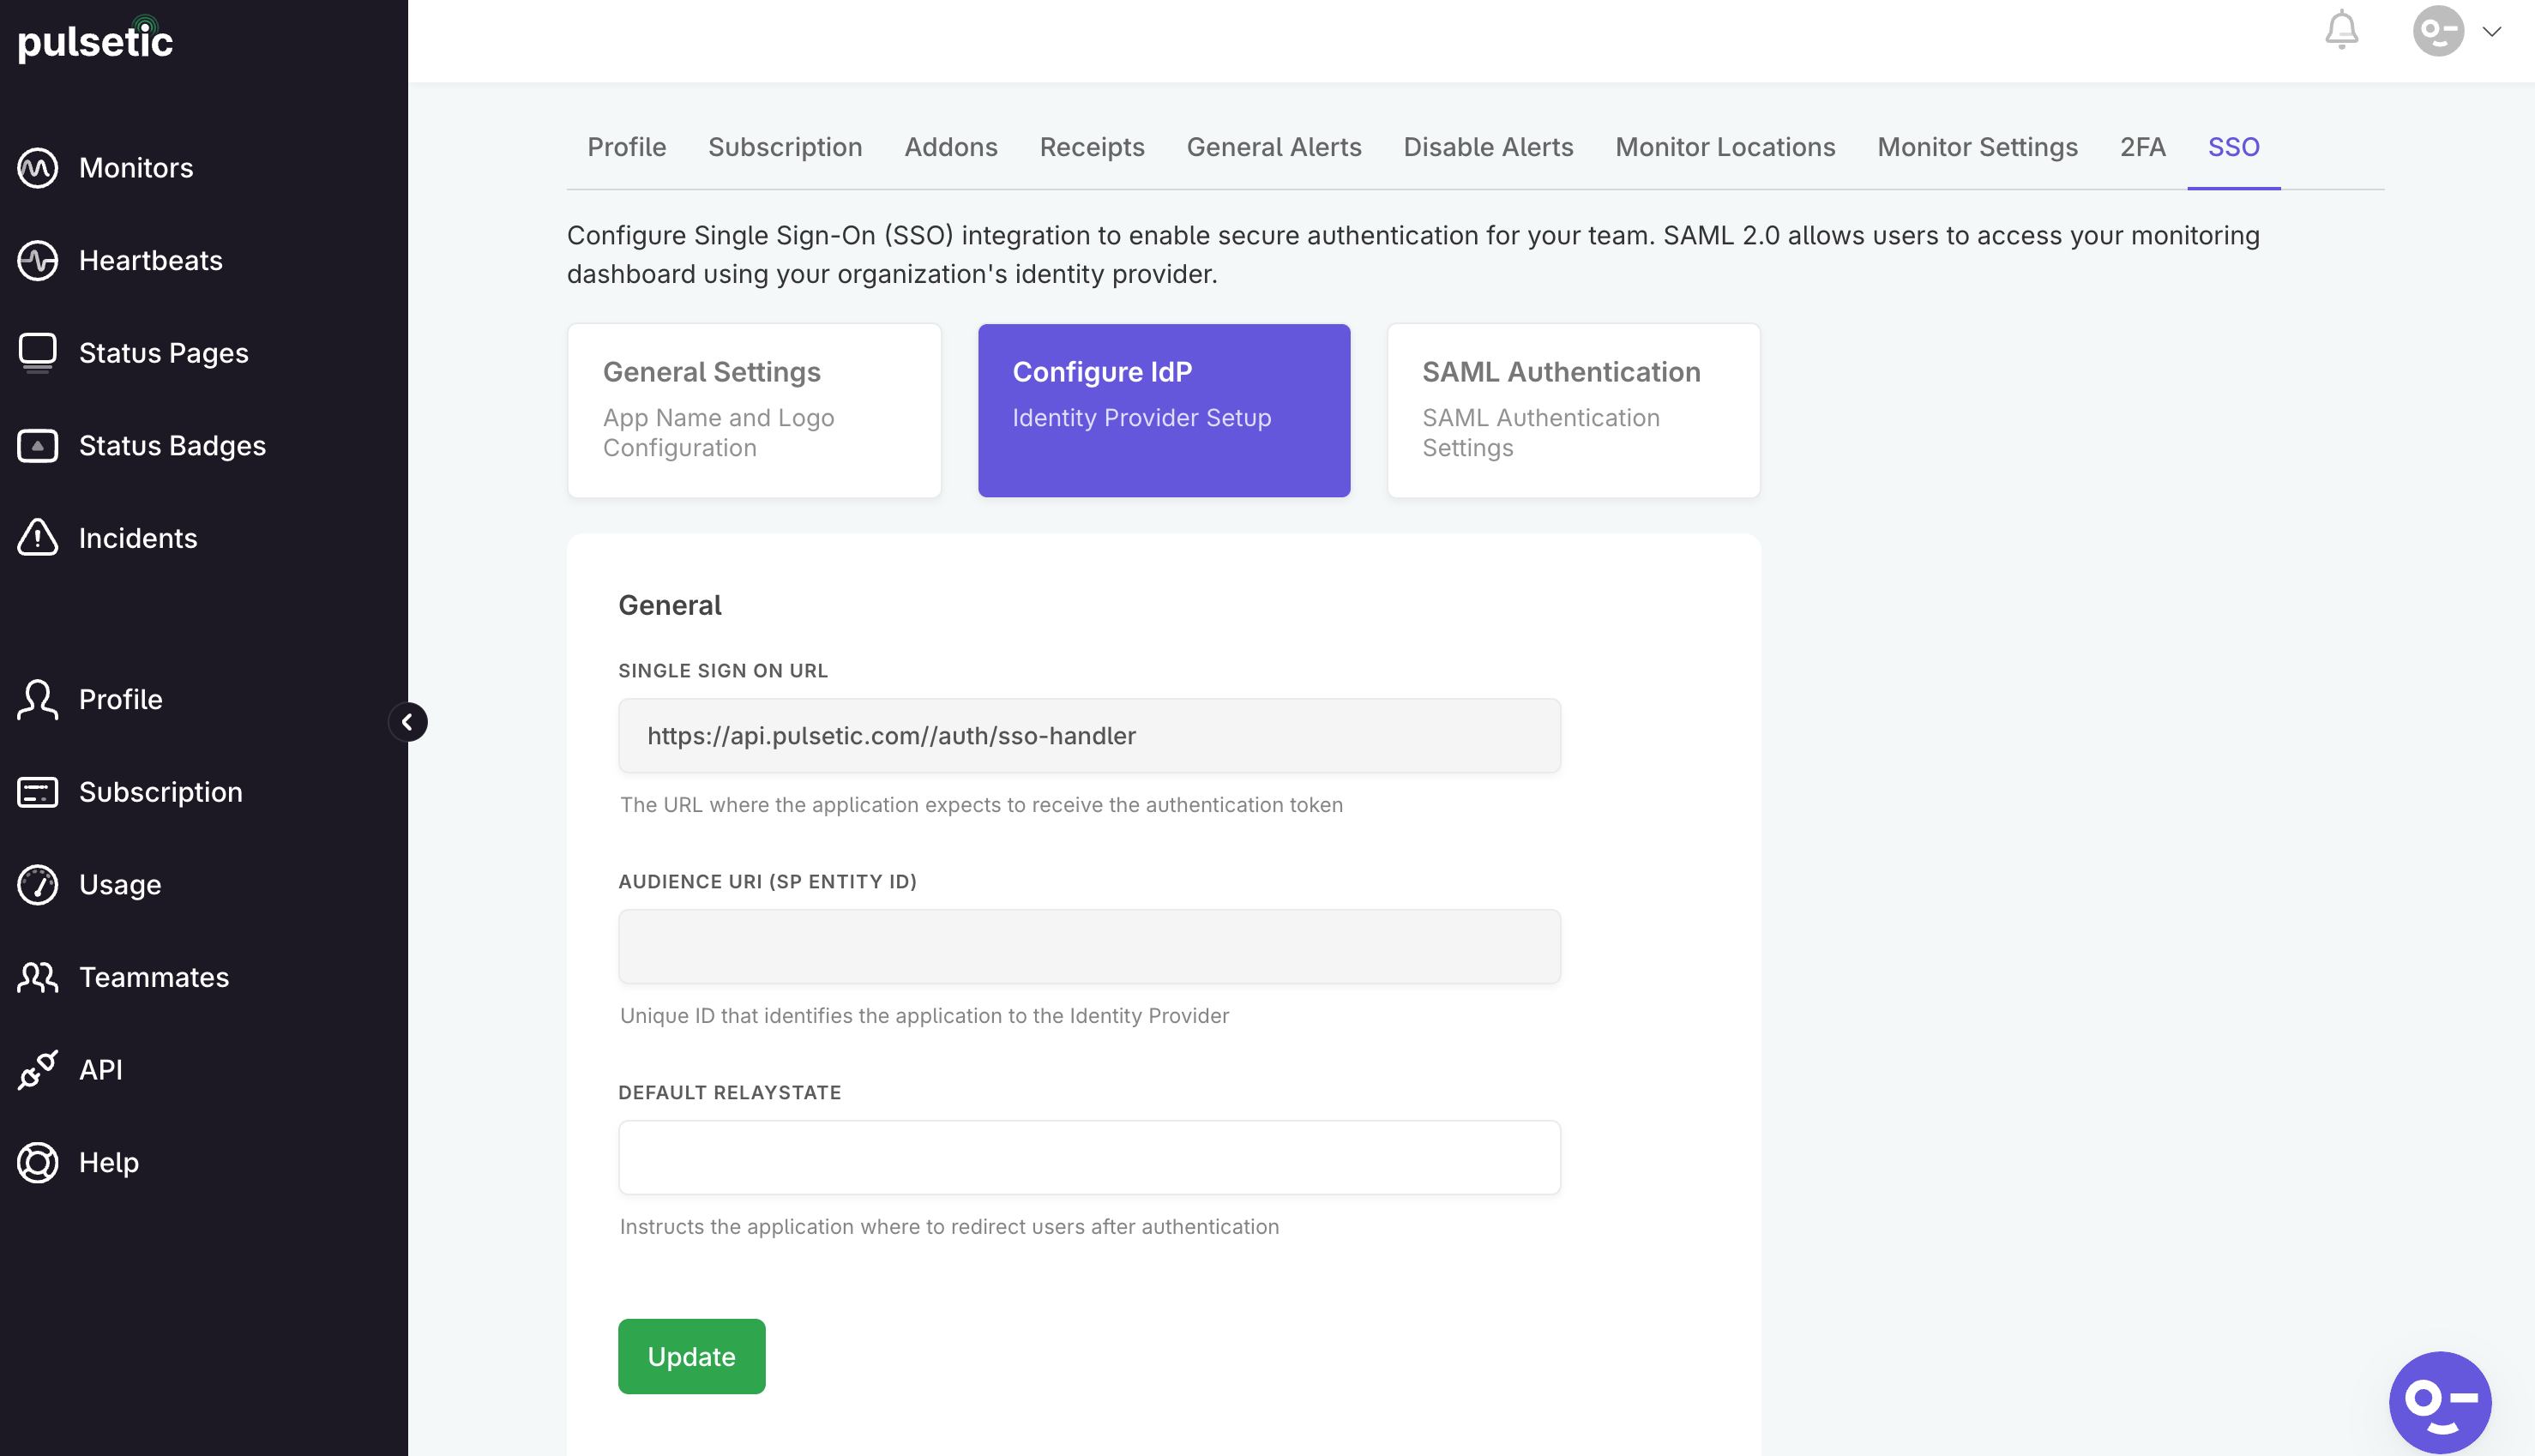Click the Help icon in sidebar
This screenshot has height=1456, width=2535.
(x=37, y=1162)
